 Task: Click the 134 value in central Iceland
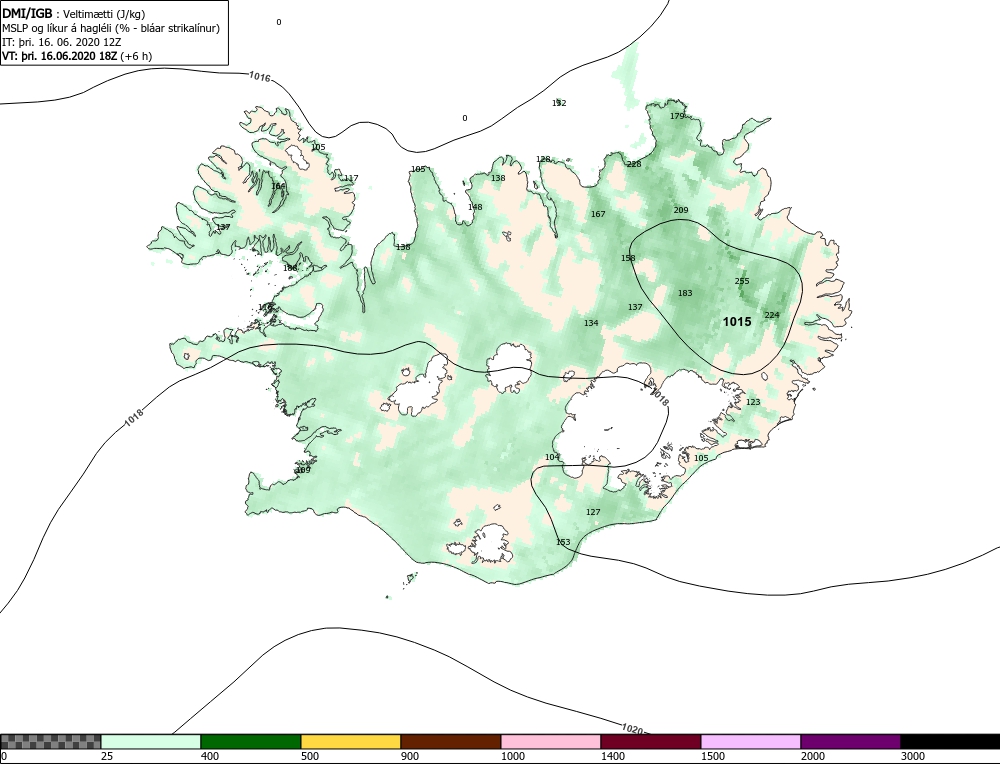[x=591, y=323]
